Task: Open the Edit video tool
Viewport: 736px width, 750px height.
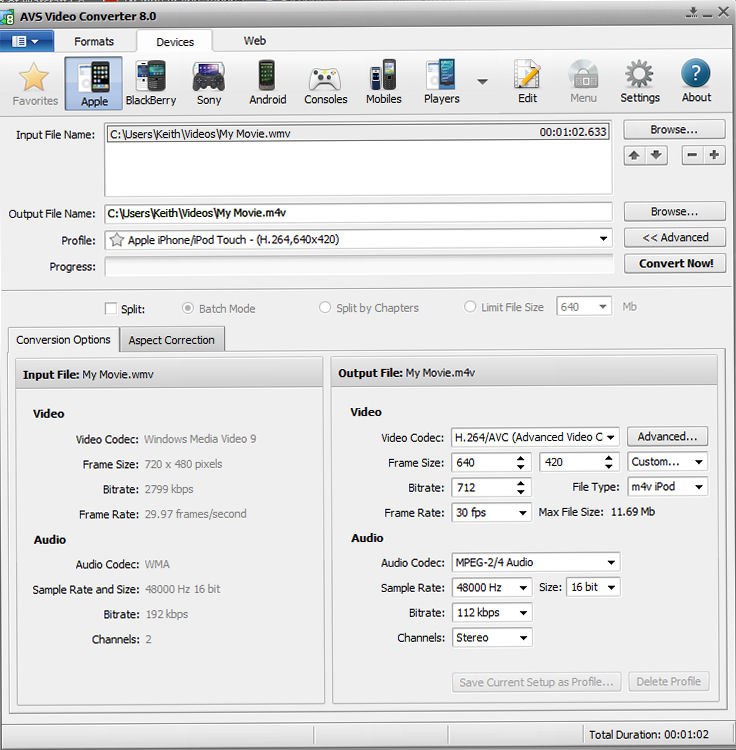Action: click(527, 82)
